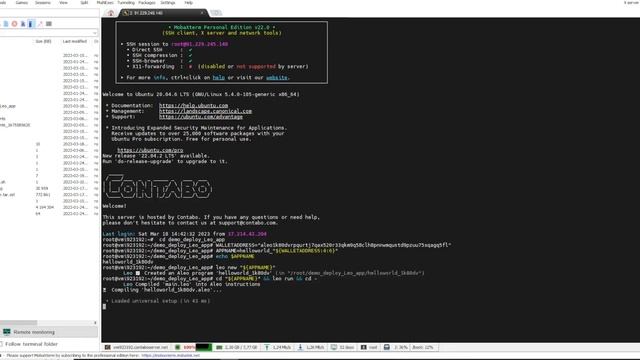This screenshot has width=640, height=360.
Task: Click the disk usage icon in the status bar
Action: tap(387, 347)
